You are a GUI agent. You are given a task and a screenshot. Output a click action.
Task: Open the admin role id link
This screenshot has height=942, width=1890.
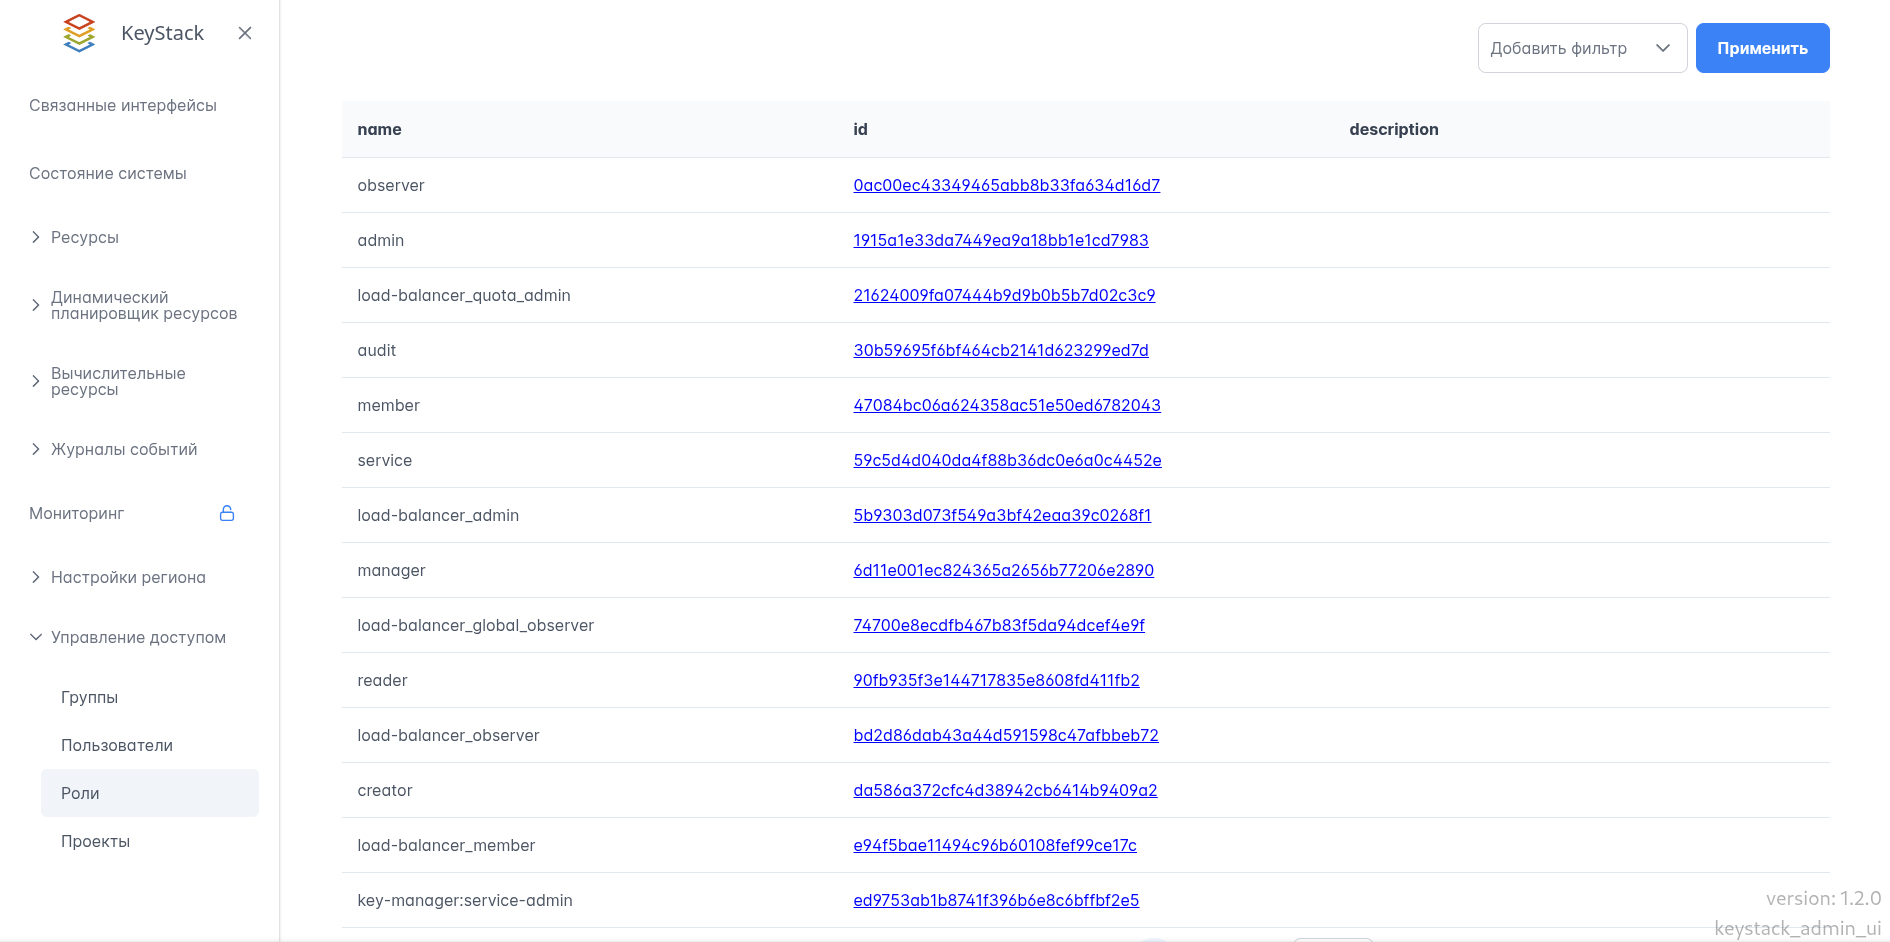1000,240
